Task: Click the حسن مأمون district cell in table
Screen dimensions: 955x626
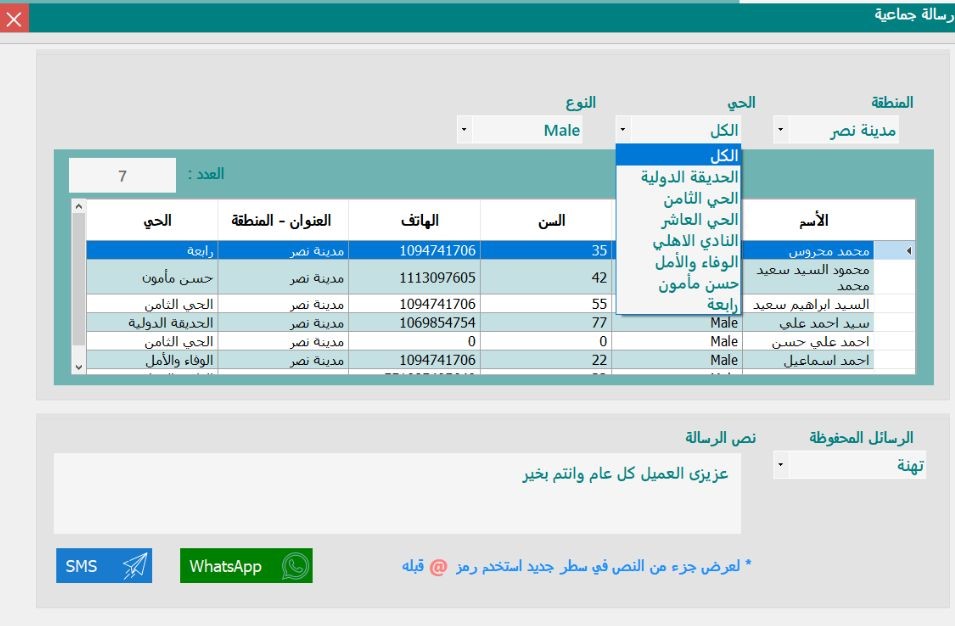Action: click(152, 277)
